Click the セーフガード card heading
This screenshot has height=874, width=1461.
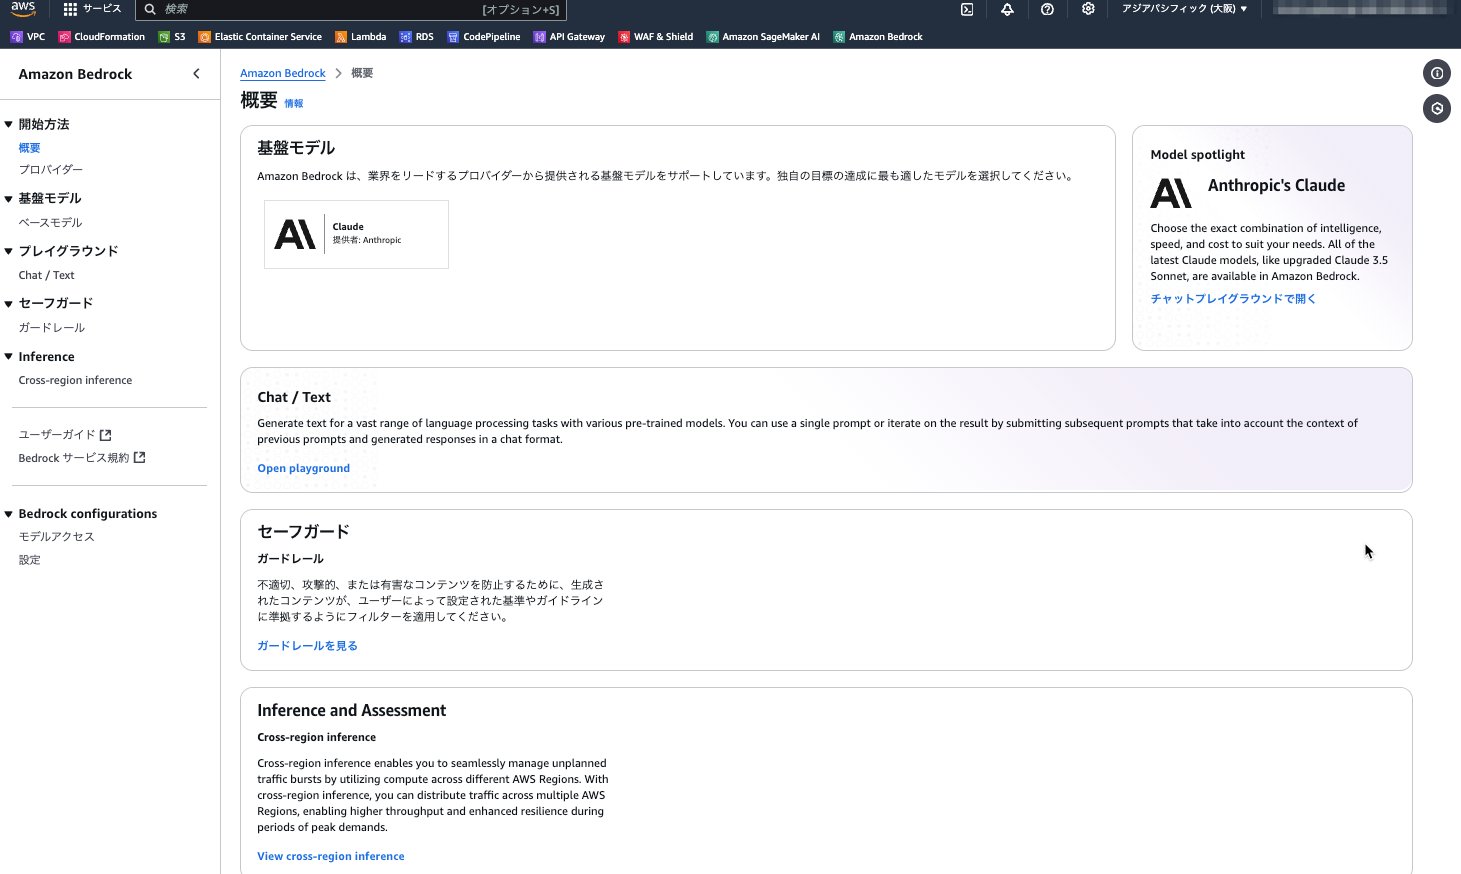point(303,532)
